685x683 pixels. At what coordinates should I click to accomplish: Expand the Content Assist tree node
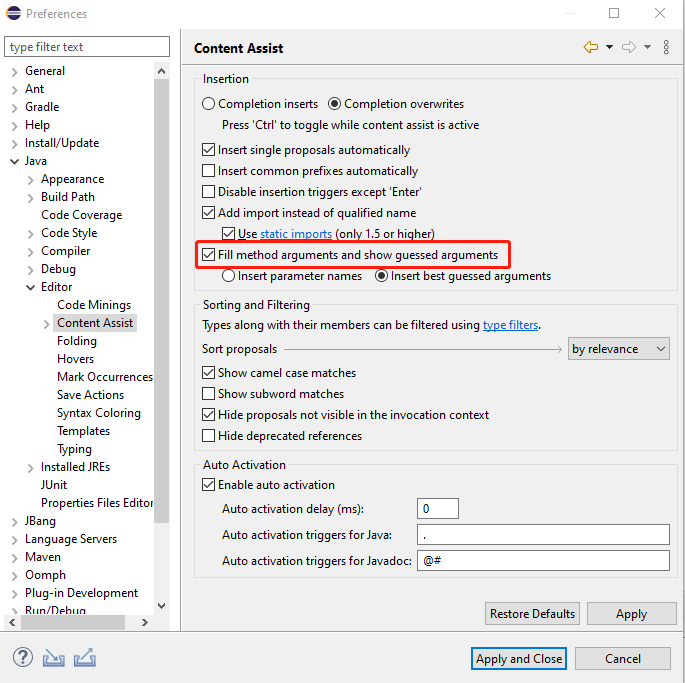coord(47,324)
